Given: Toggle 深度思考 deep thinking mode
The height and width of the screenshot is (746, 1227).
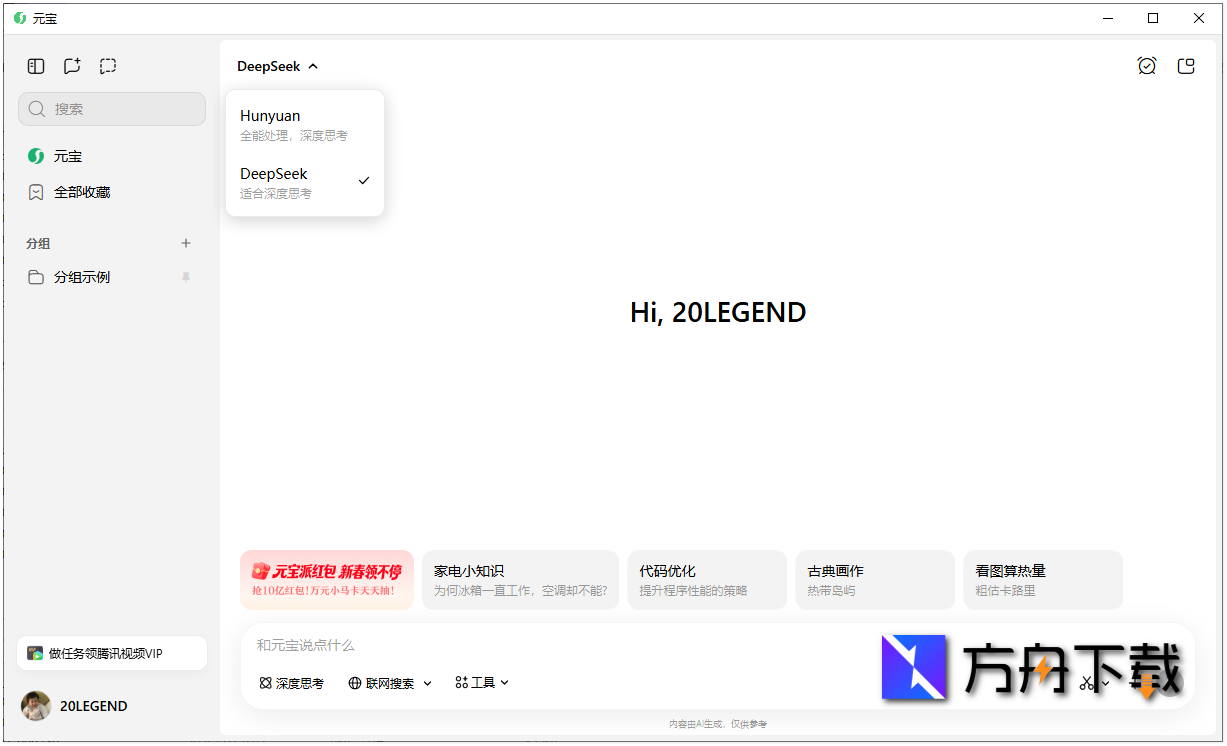Looking at the screenshot, I should (292, 683).
